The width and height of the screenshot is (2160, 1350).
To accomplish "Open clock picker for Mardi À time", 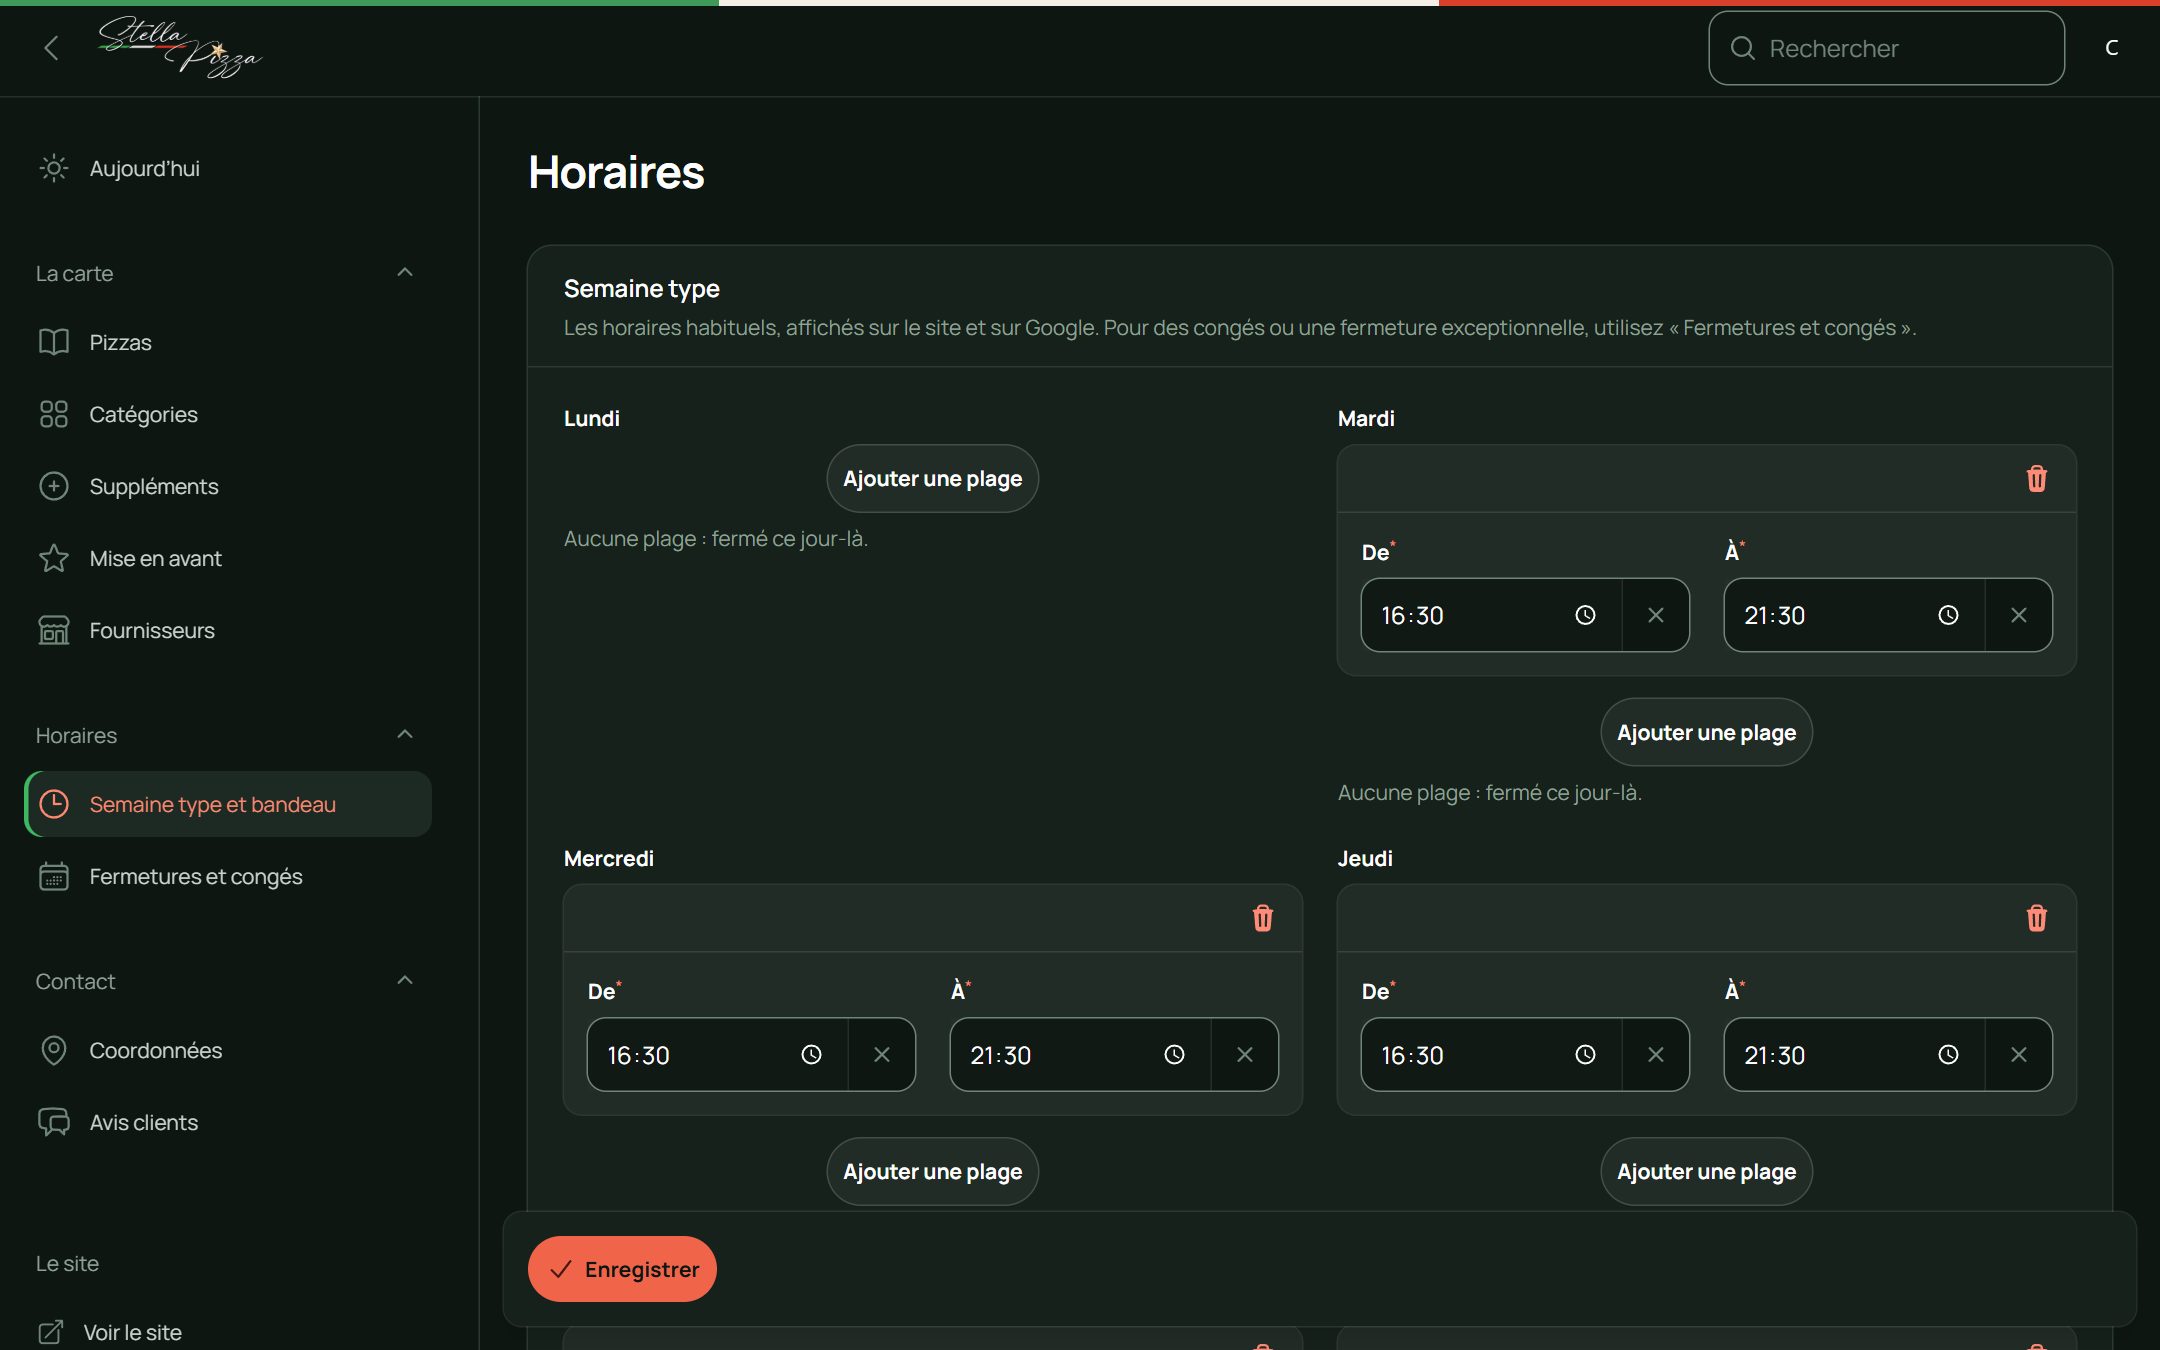I will point(1948,615).
